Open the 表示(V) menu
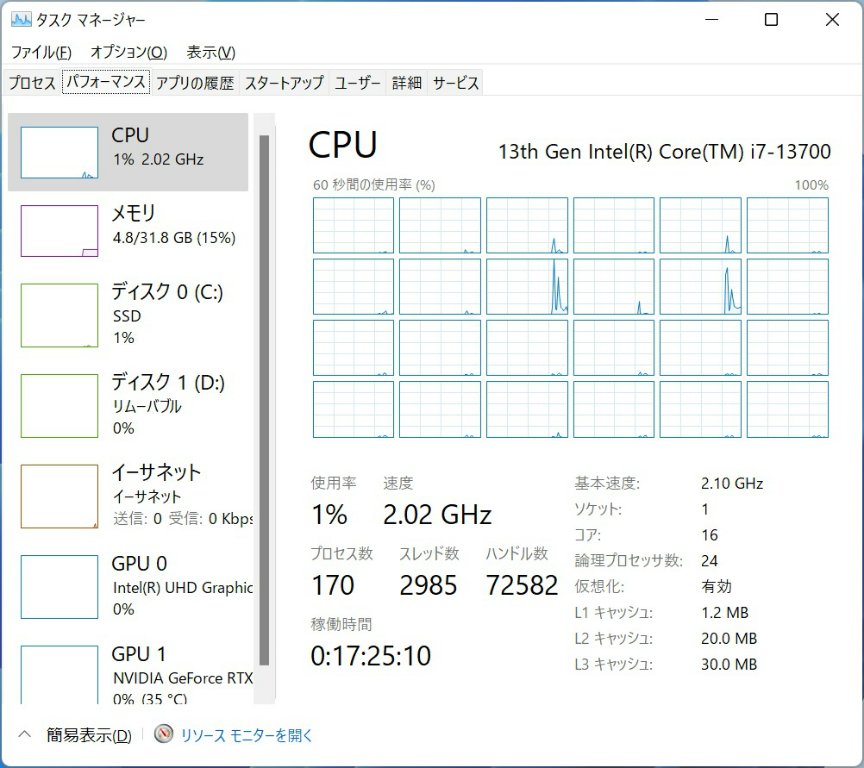 211,52
